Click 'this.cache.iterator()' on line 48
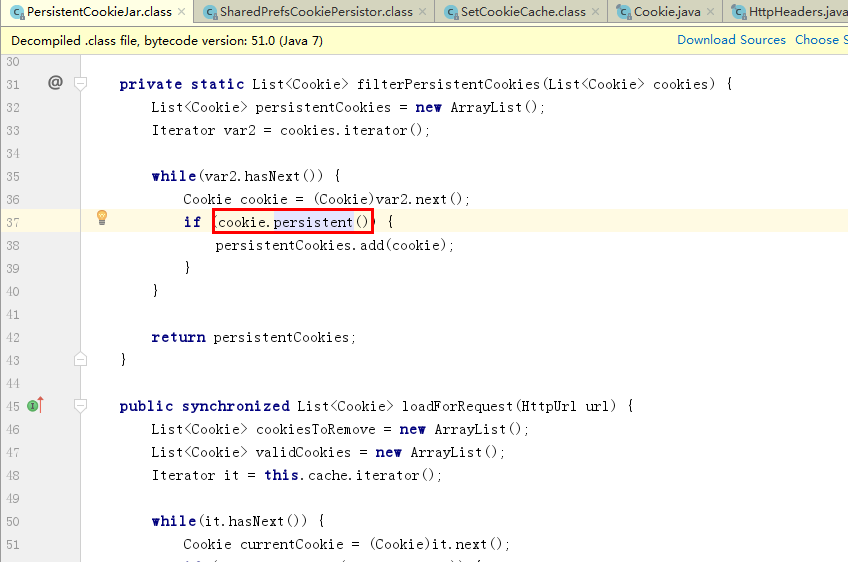This screenshot has width=848, height=562. pos(353,475)
